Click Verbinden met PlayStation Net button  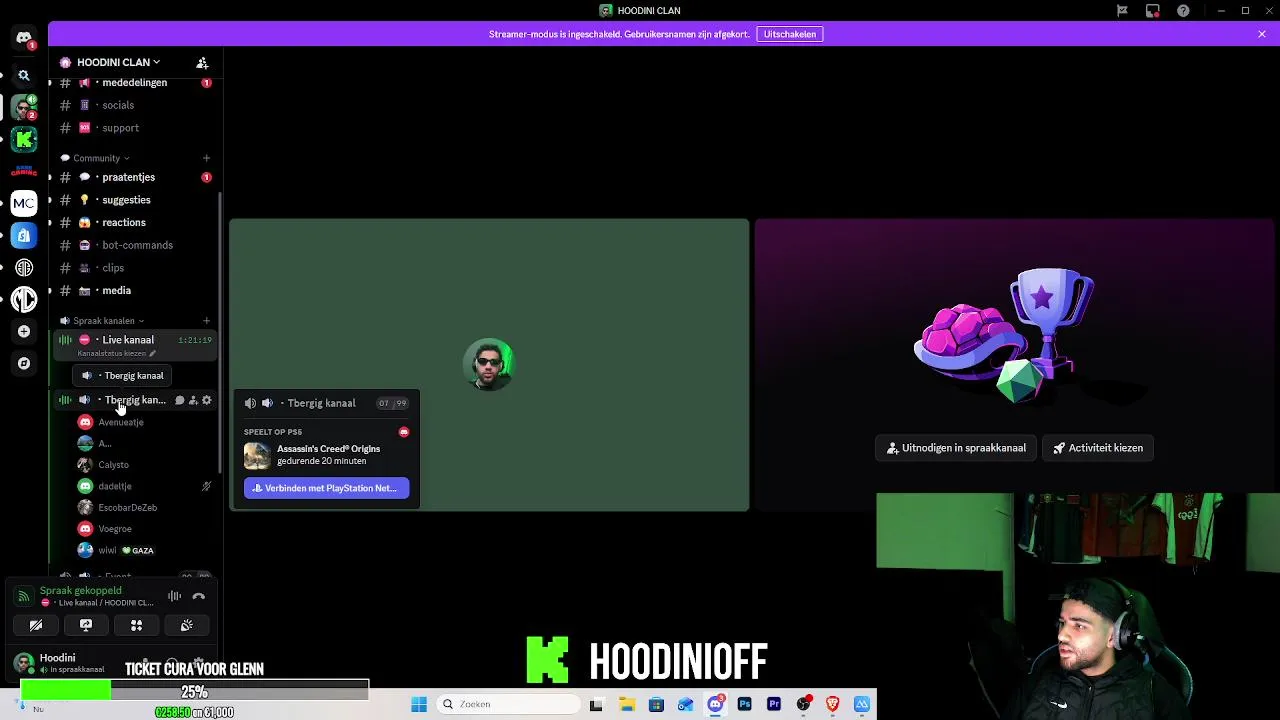(327, 488)
